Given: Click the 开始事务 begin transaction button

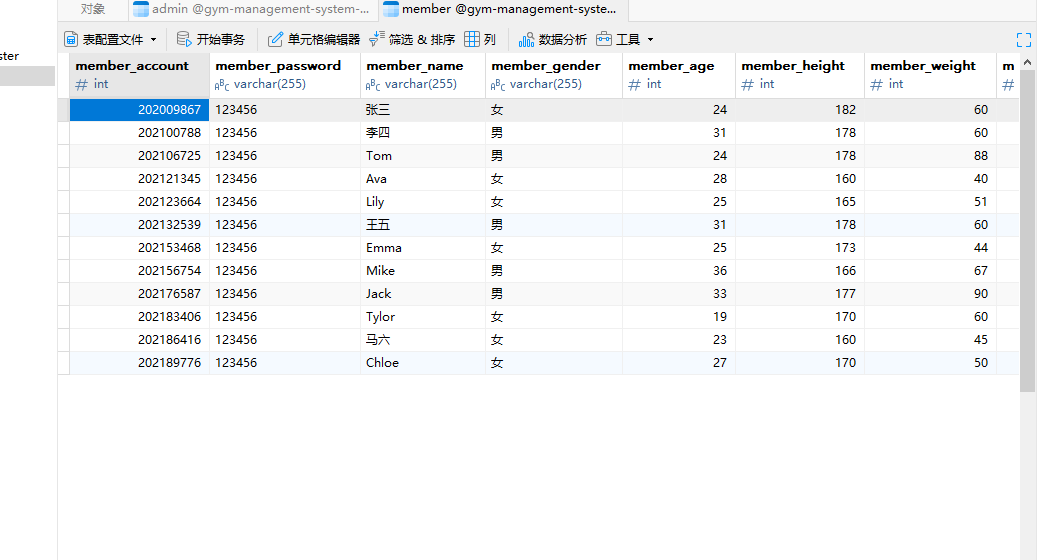Looking at the screenshot, I should pos(211,39).
